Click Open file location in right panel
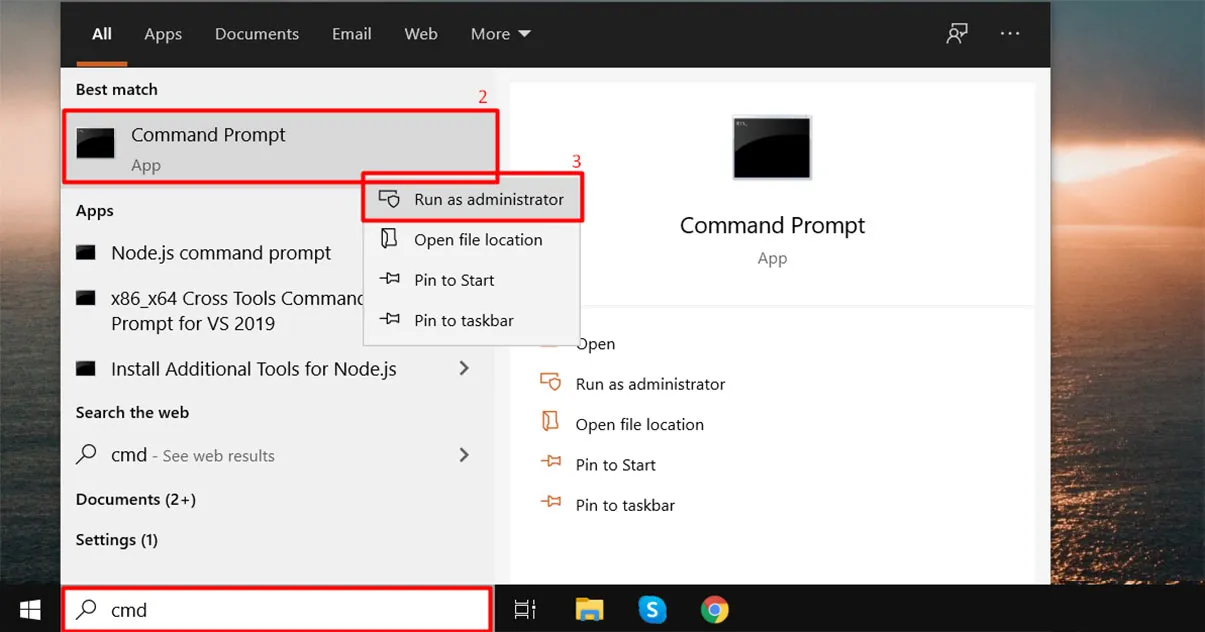The height and width of the screenshot is (632, 1205). point(640,424)
